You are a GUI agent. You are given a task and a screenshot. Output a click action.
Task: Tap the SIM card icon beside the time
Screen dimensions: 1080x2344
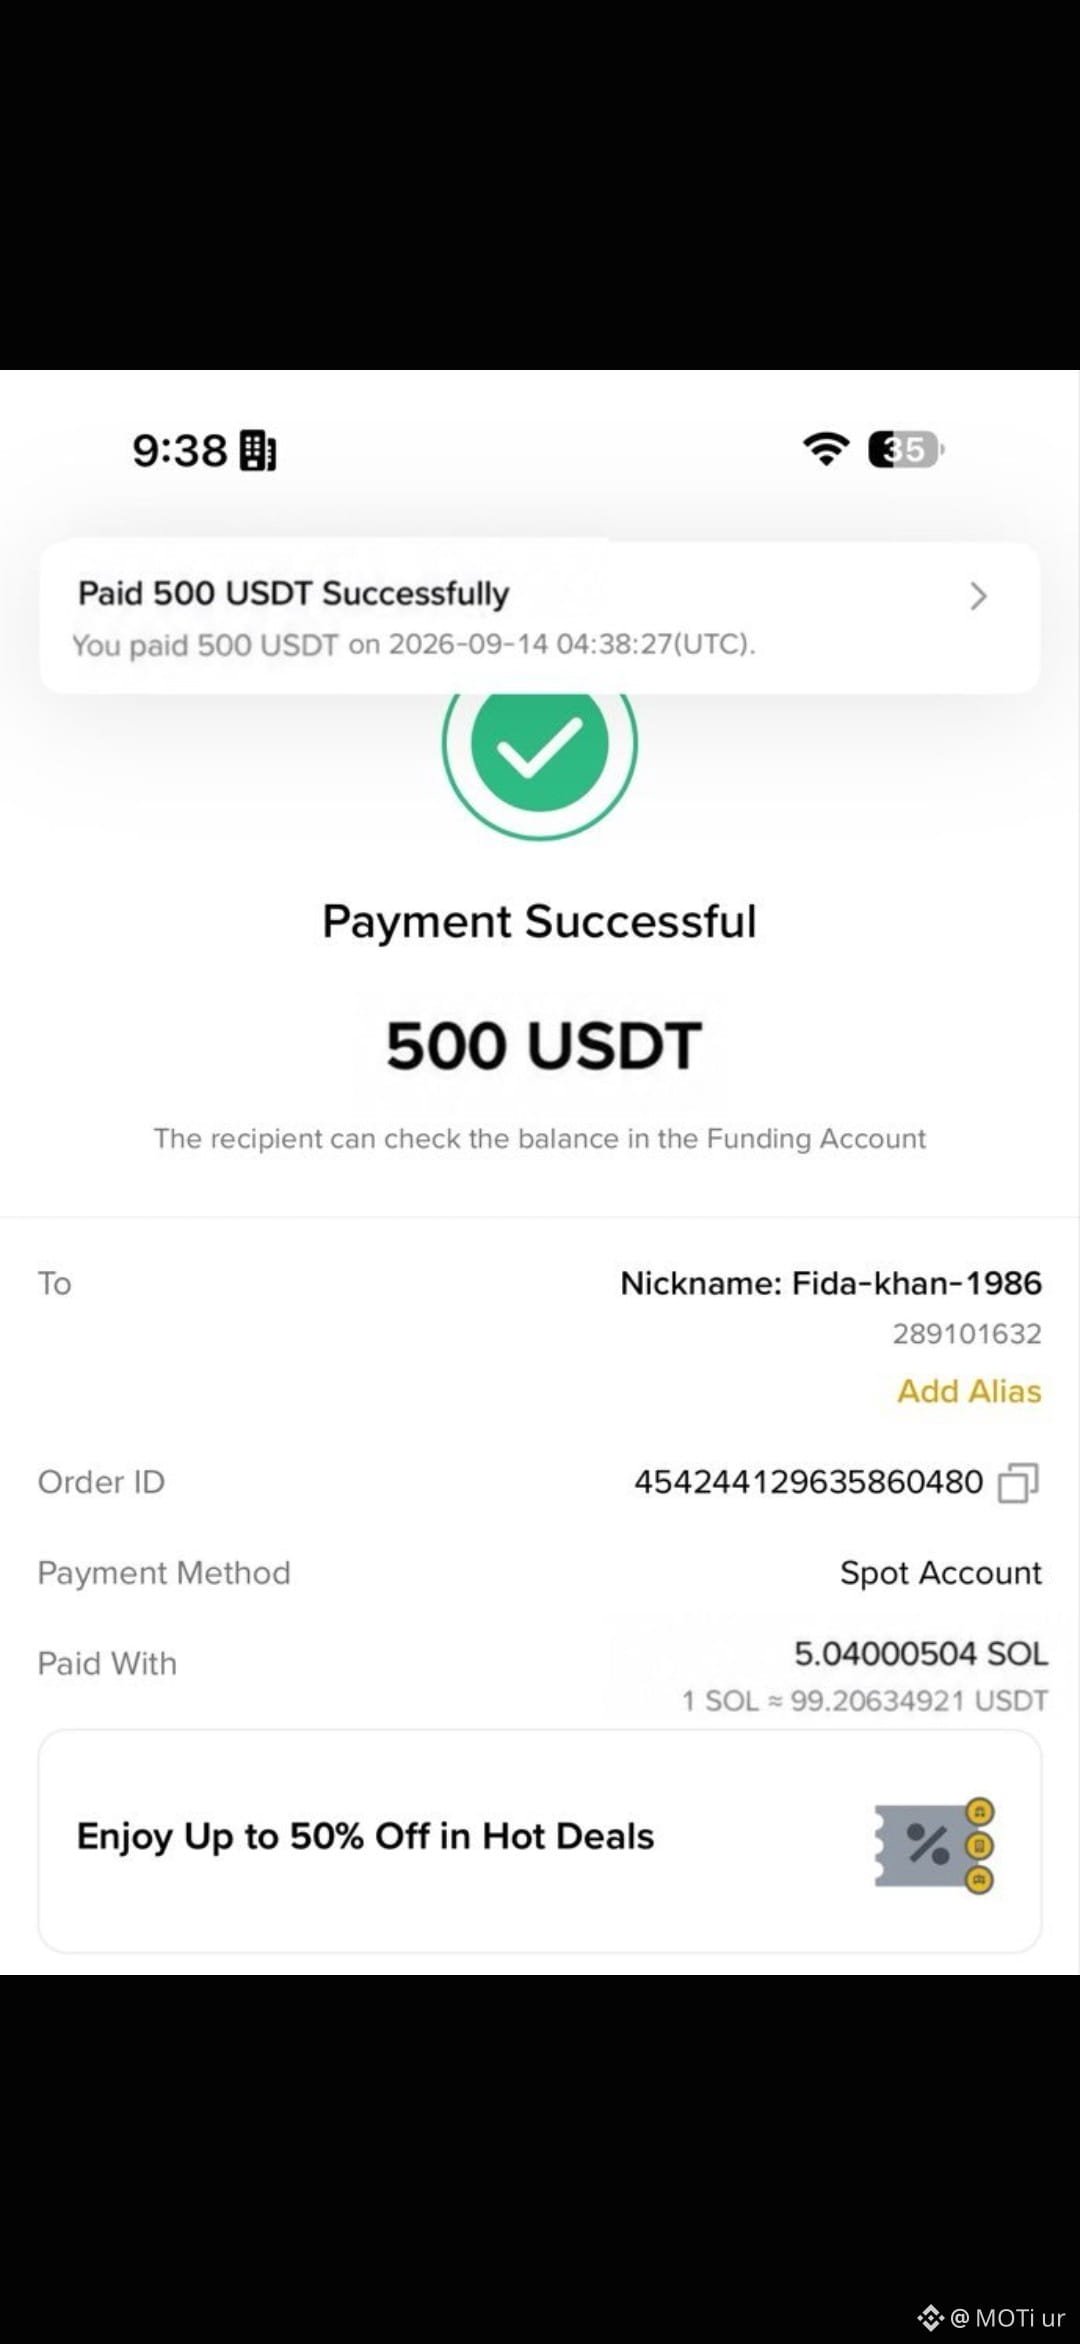pos(258,451)
